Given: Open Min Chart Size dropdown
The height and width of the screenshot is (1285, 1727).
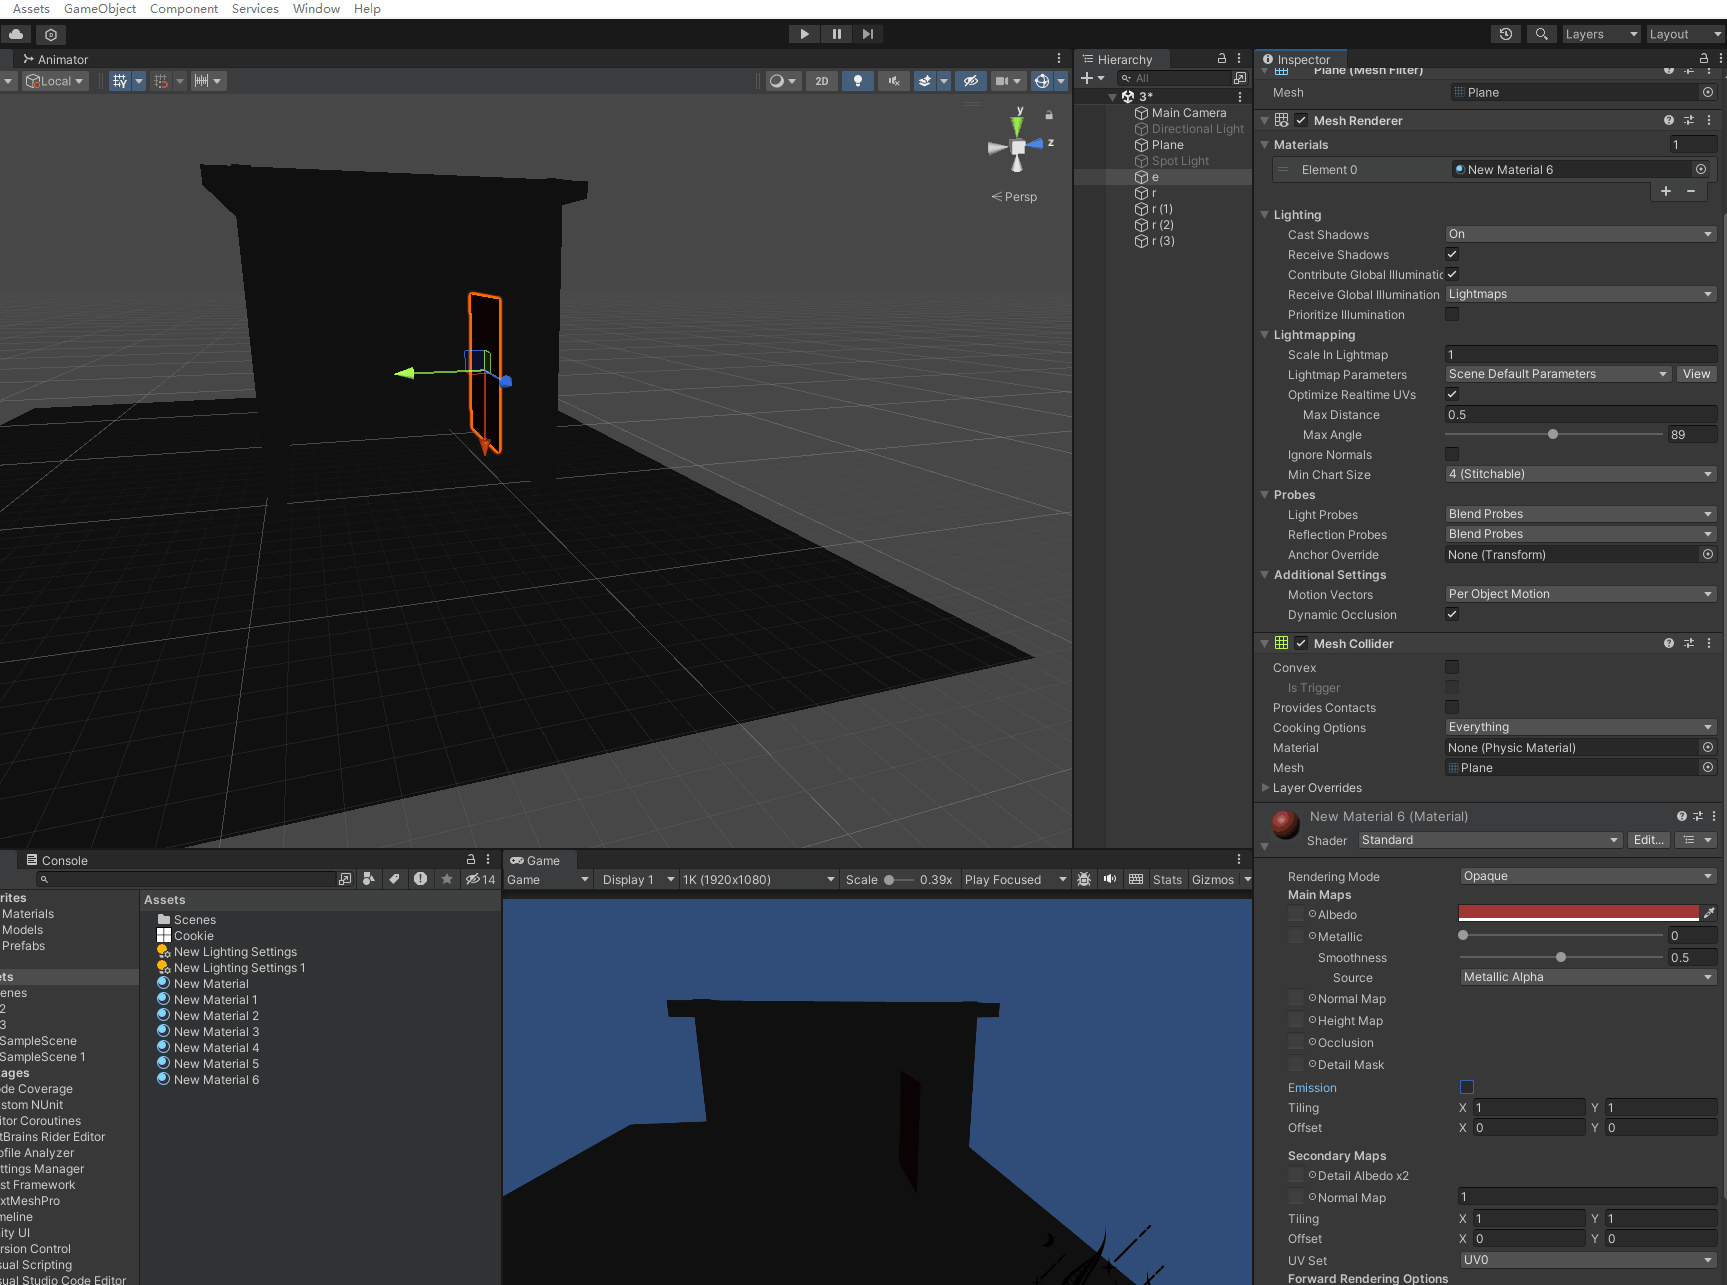Looking at the screenshot, I should tap(1581, 474).
